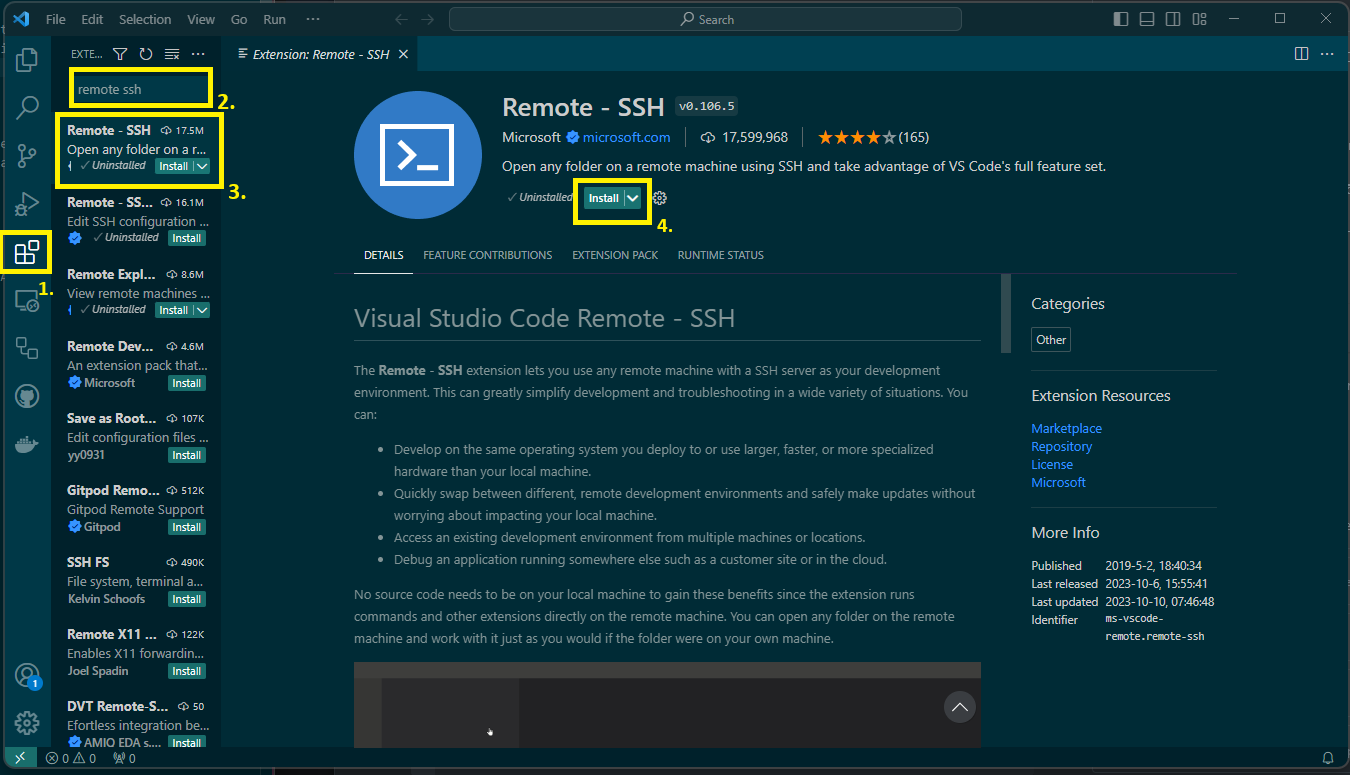The image size is (1350, 775).
Task: Switch to the Feature Contributions tab
Action: (x=487, y=255)
